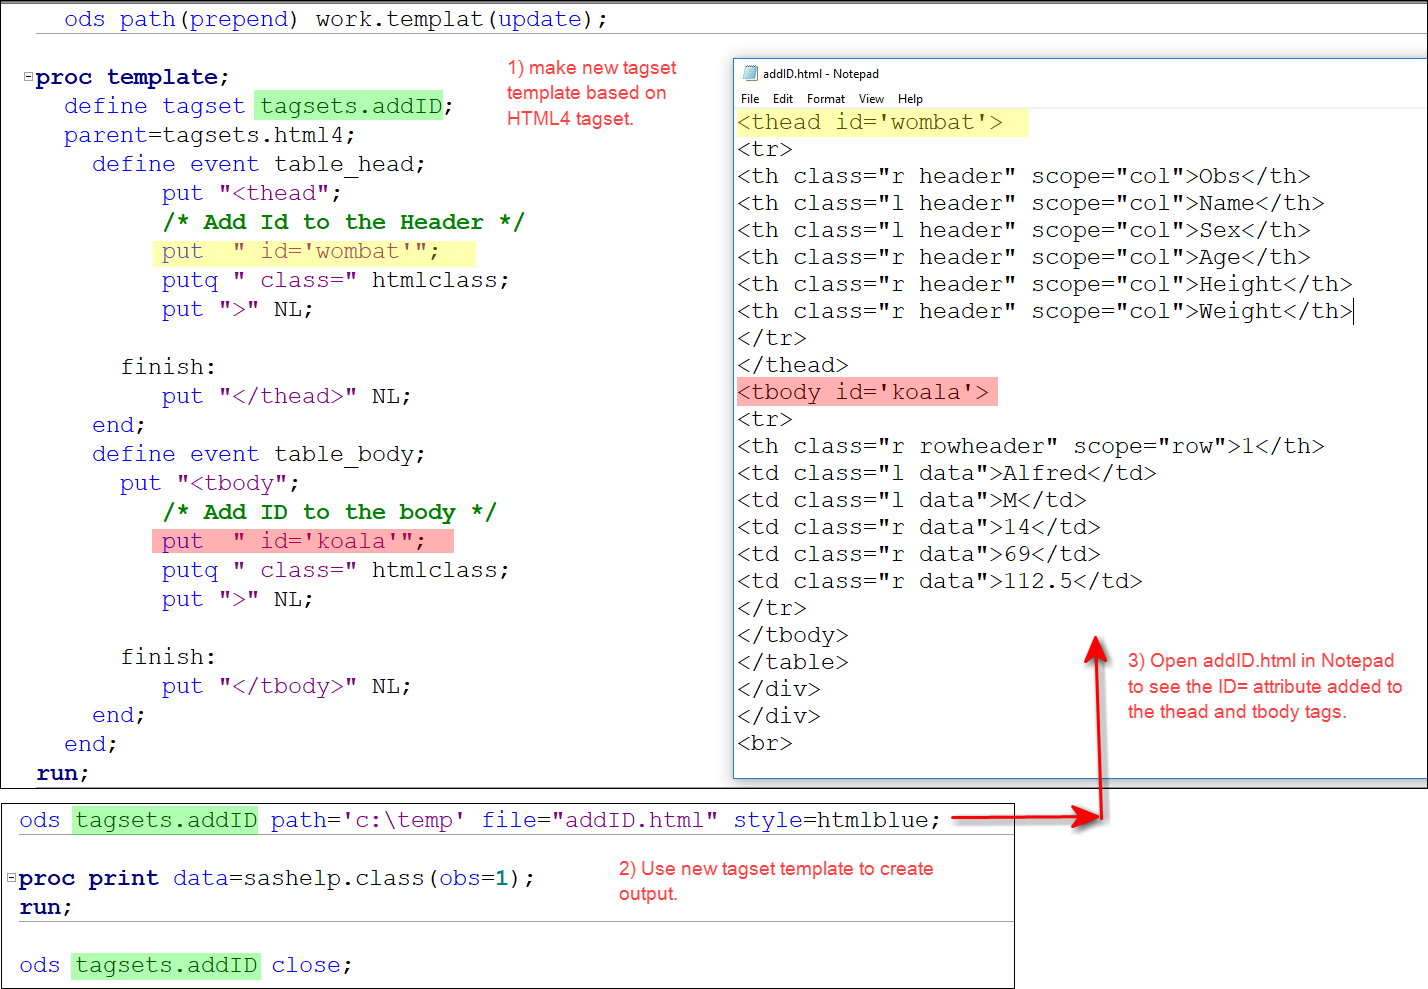Click the ods line with path='c:\temp'
1428x989 pixels.
[480, 820]
